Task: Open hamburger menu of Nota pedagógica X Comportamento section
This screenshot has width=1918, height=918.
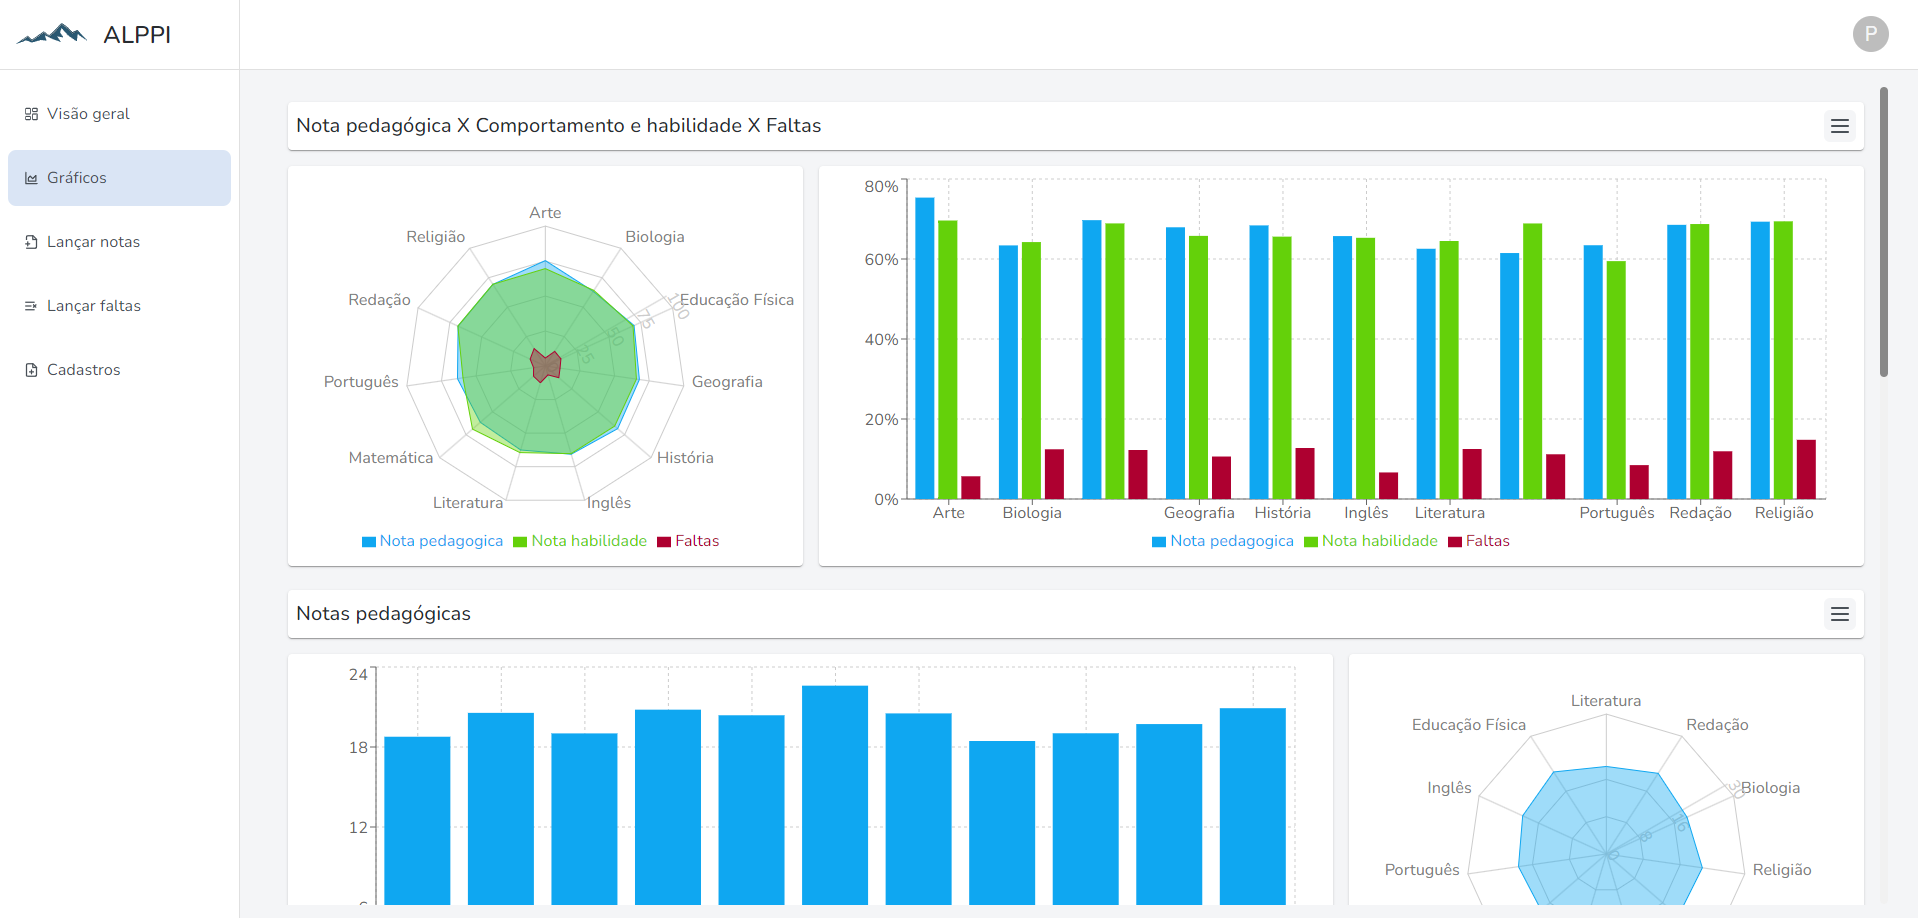Action: pos(1839,126)
